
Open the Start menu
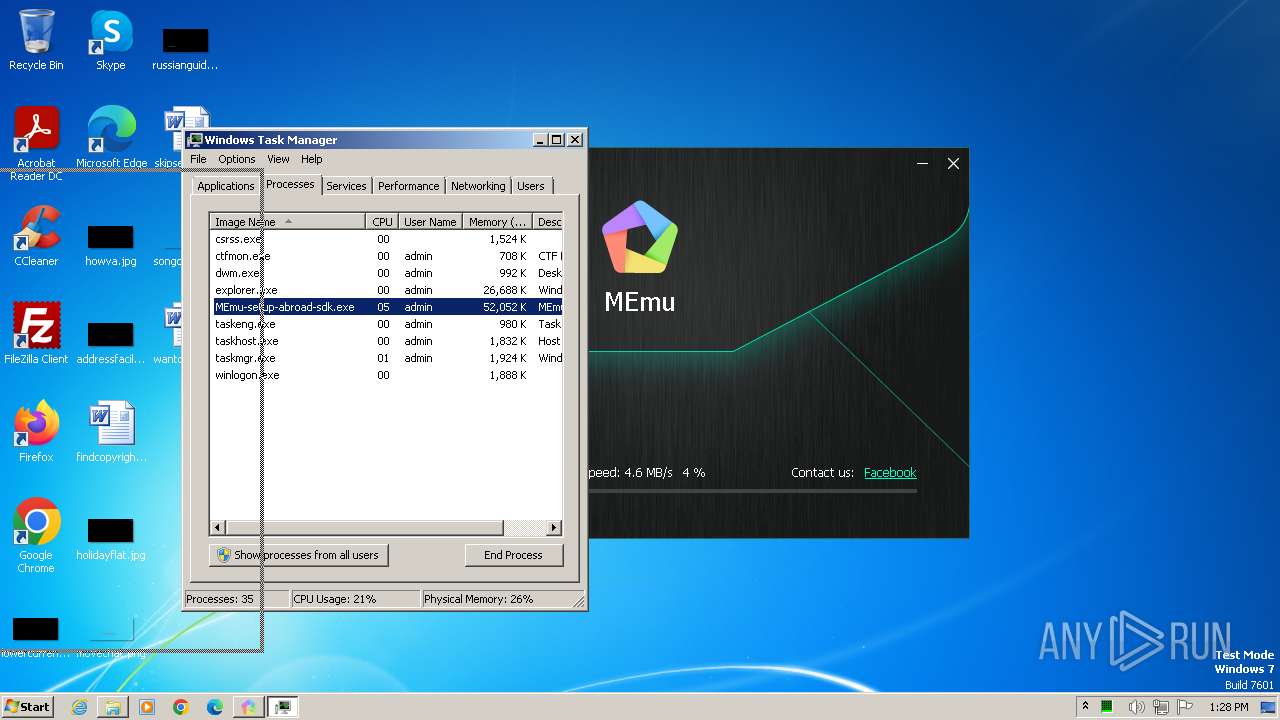tap(27, 707)
